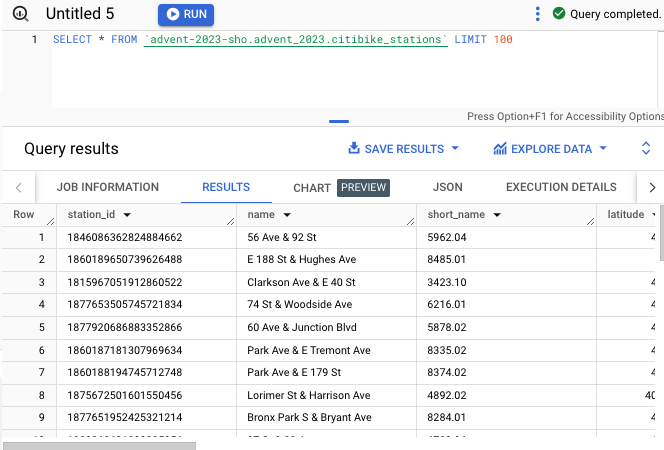
Task: Grab the Row column resize handle
Action: pos(51,221)
